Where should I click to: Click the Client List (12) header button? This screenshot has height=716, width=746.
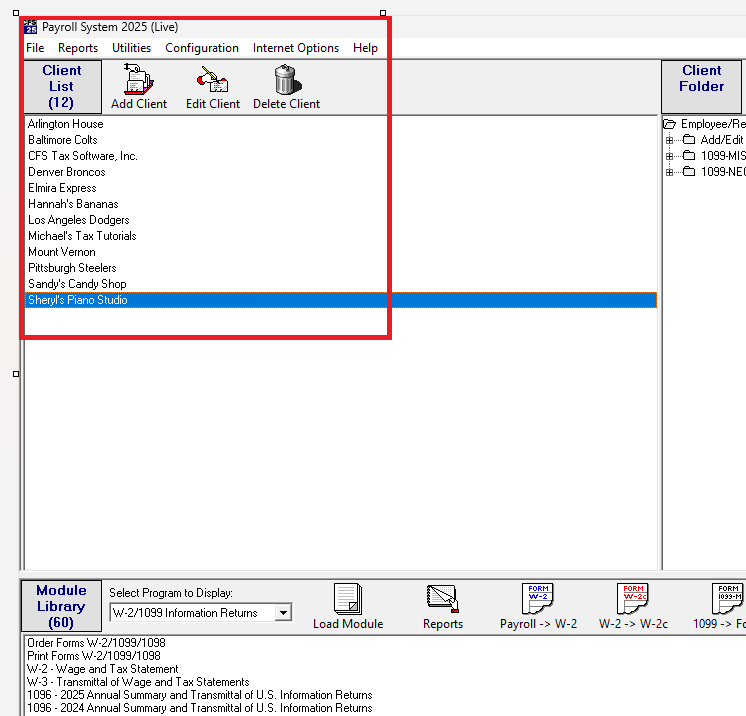pos(62,87)
